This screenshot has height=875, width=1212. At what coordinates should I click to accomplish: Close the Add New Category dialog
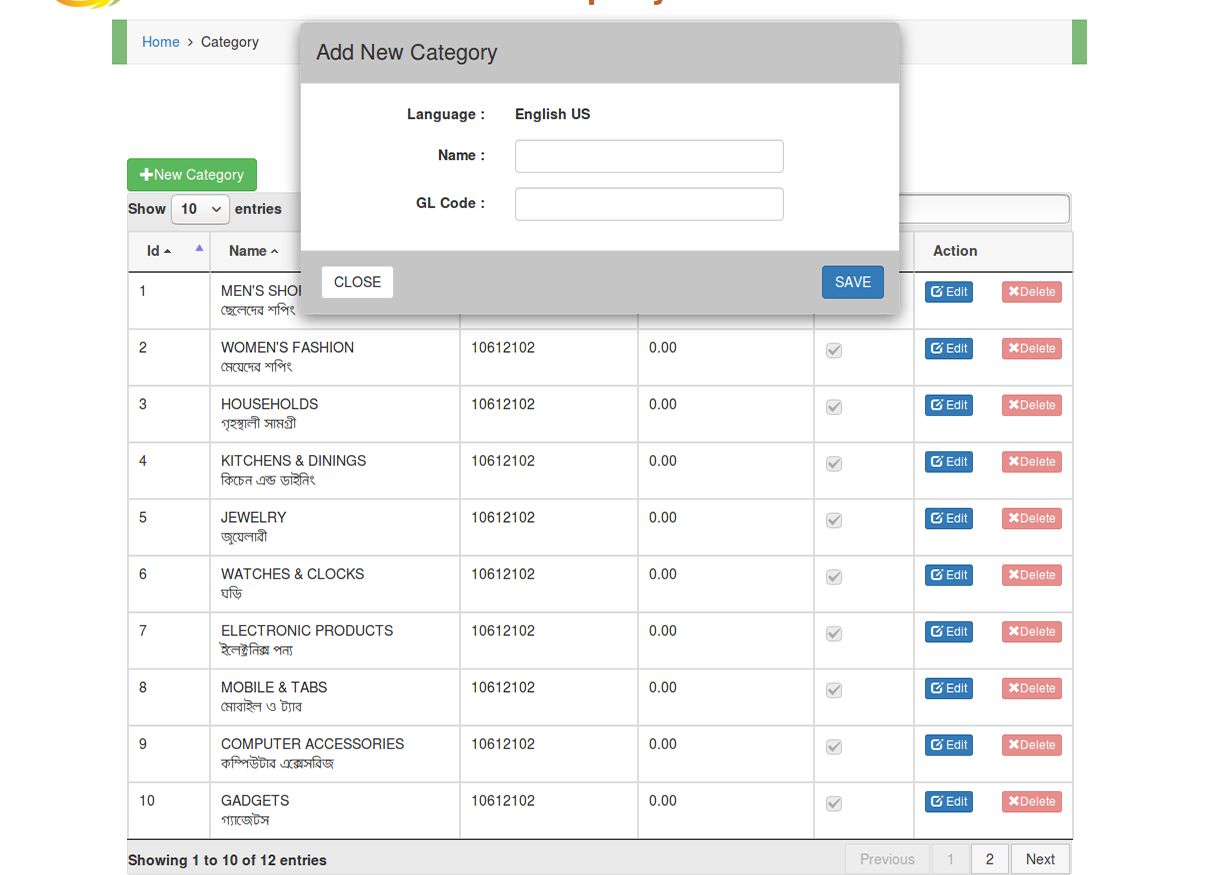tap(357, 282)
